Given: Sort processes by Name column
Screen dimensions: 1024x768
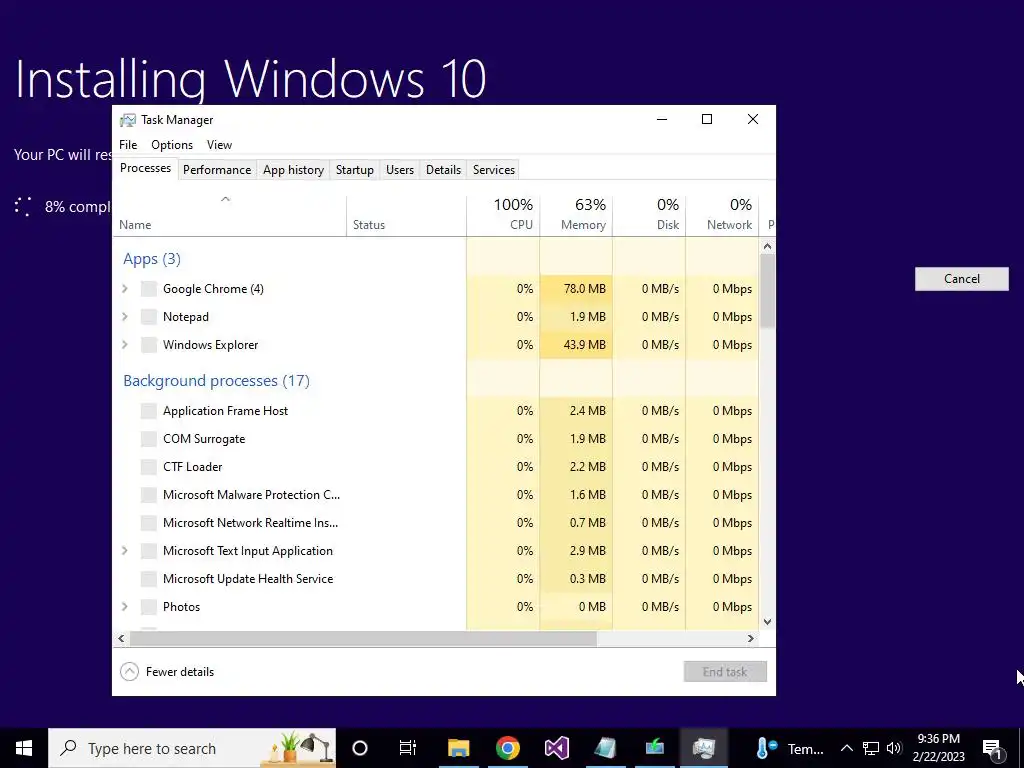Looking at the screenshot, I should click(229, 215).
